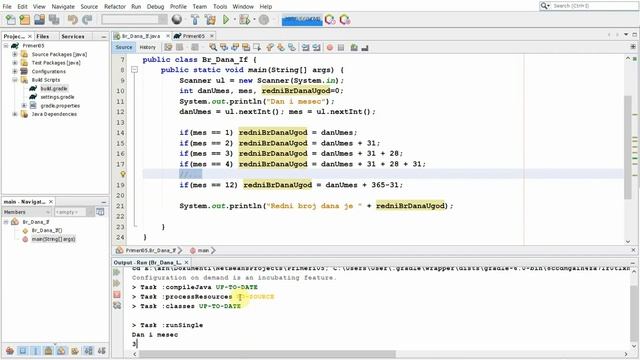
Task: Toggle Show Inherited Members filter in Navigator
Action: (x=10, y=350)
